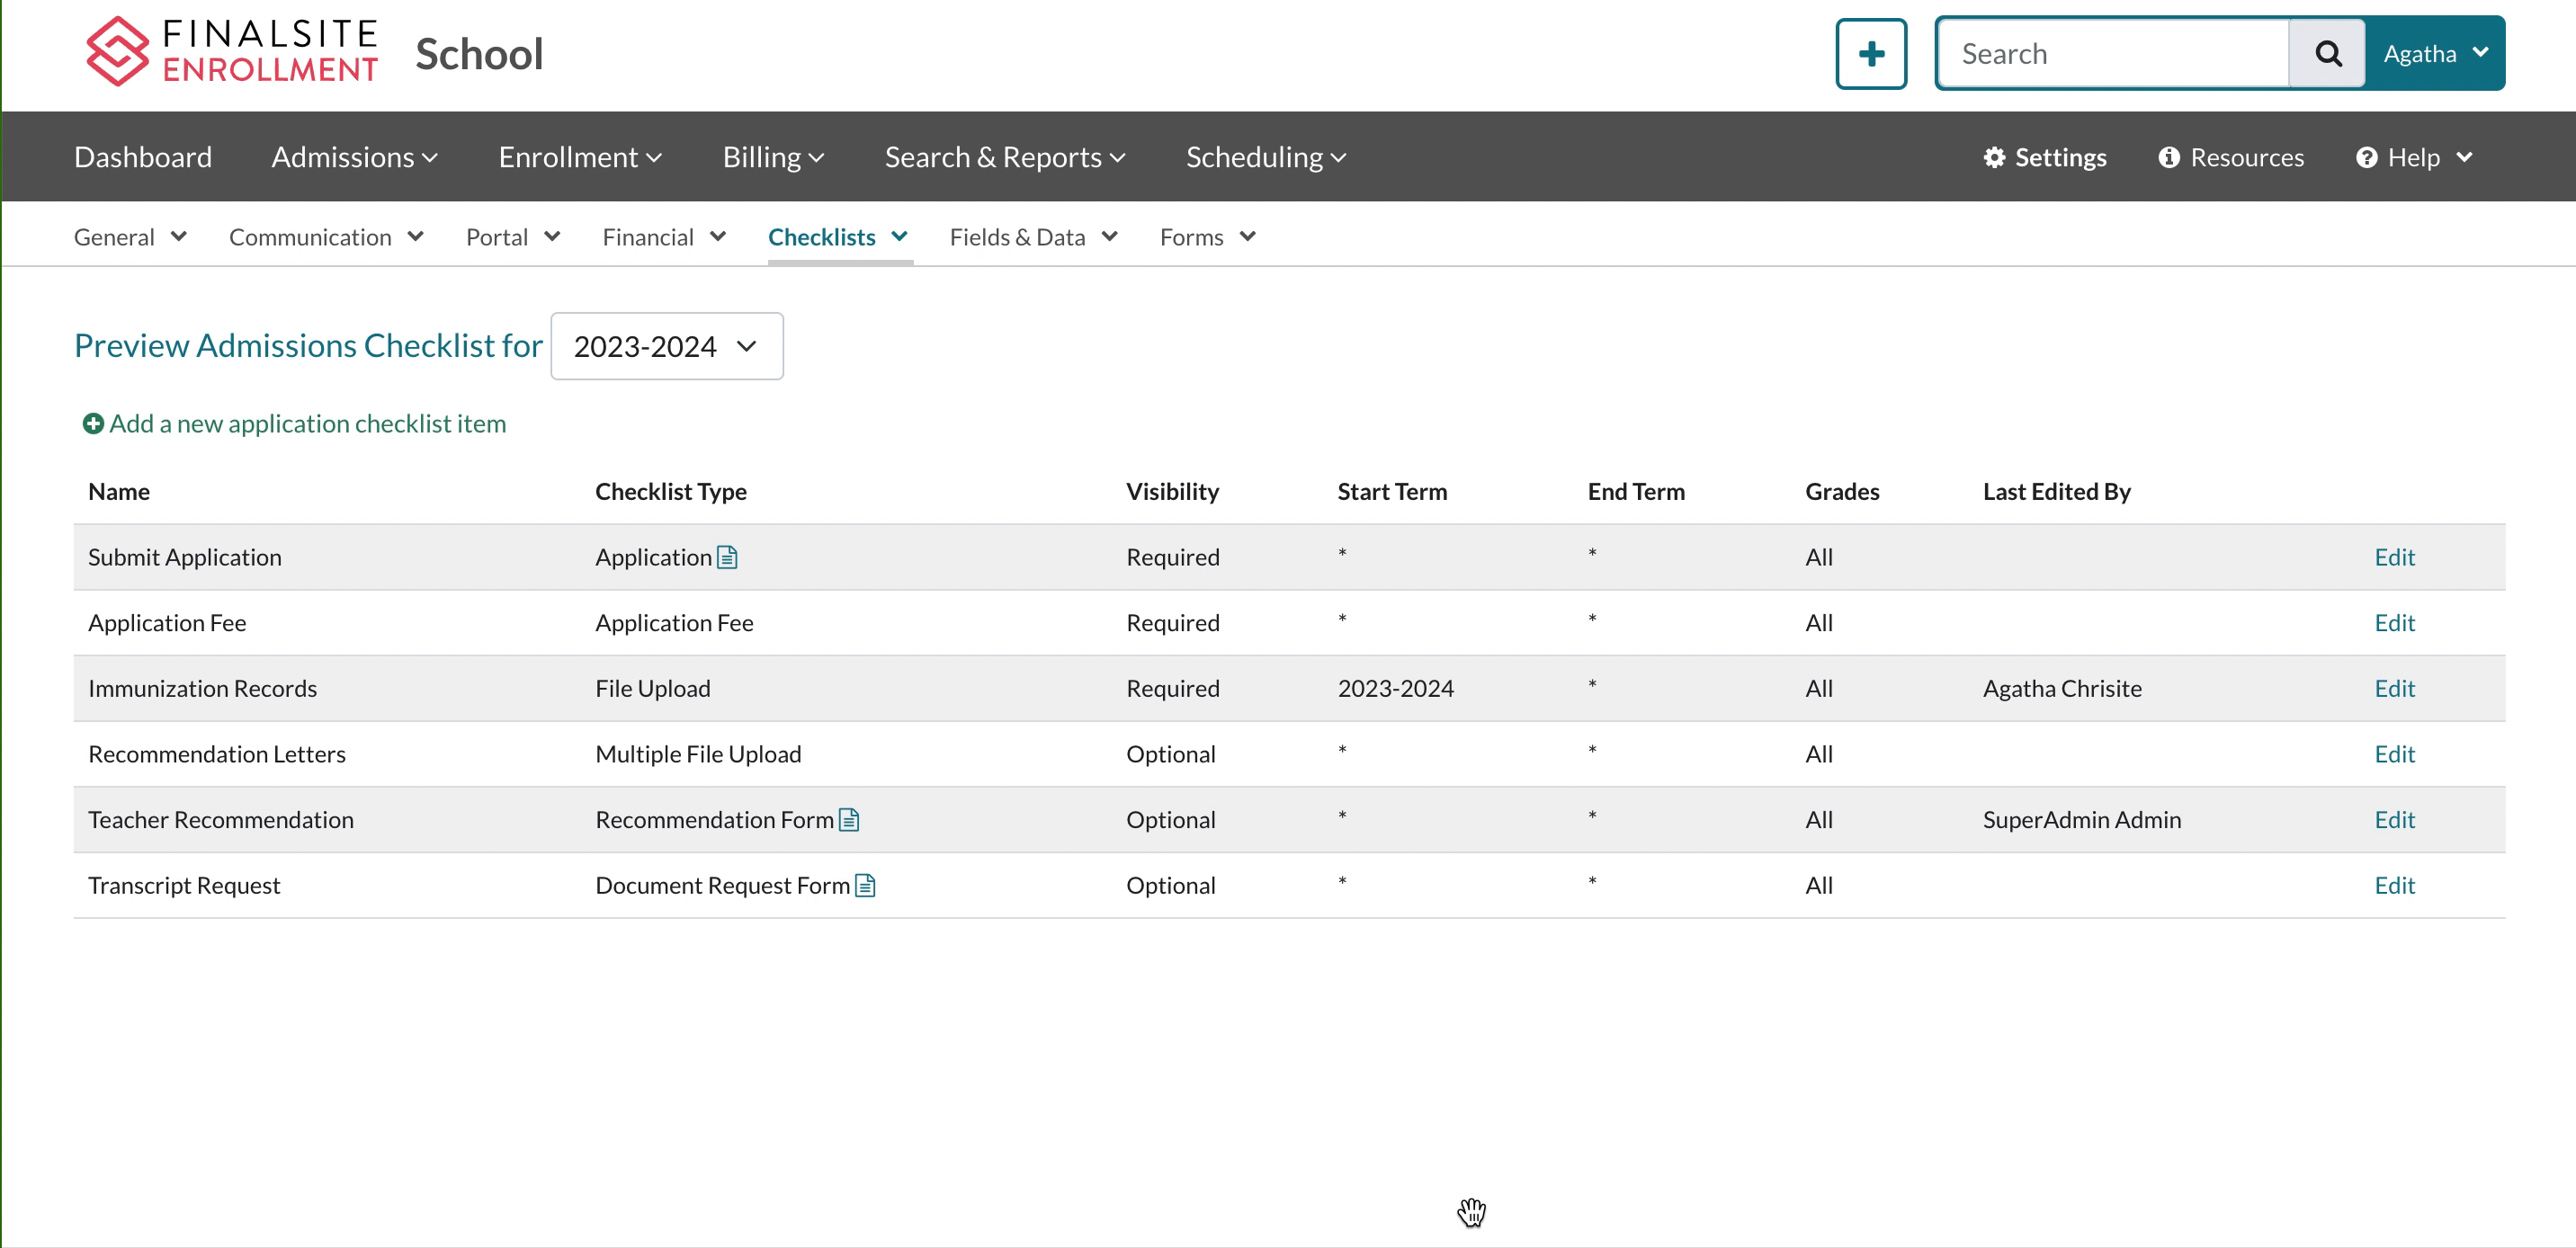Open the 2023-2024 year dropdown
This screenshot has width=2576, height=1248.
tap(666, 346)
